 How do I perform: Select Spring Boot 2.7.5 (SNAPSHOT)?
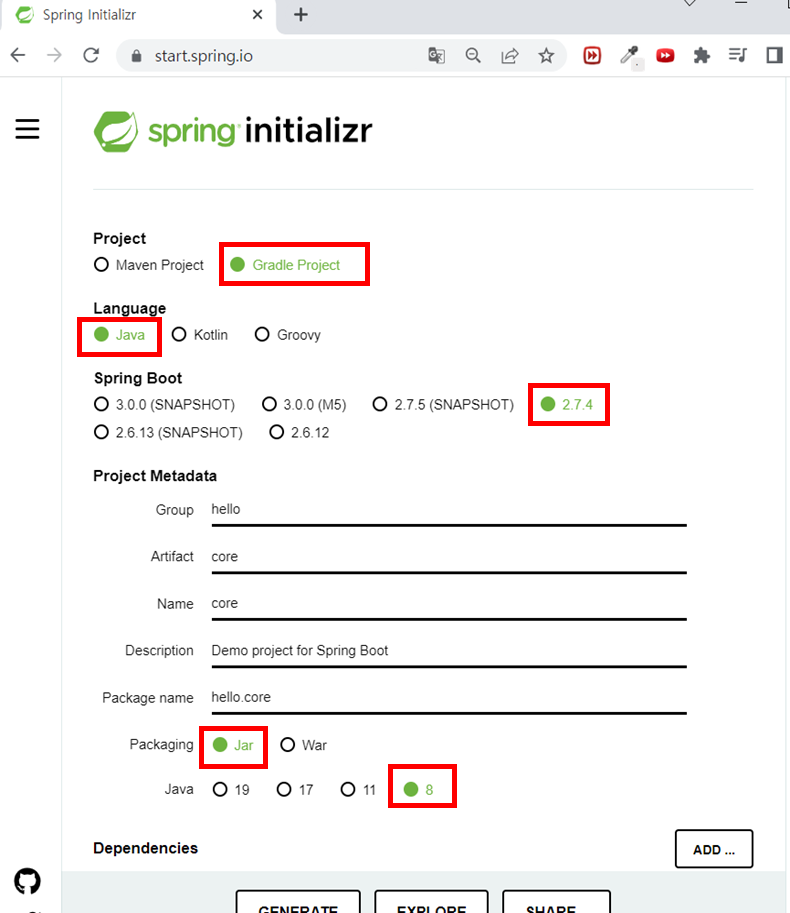[x=443, y=405]
